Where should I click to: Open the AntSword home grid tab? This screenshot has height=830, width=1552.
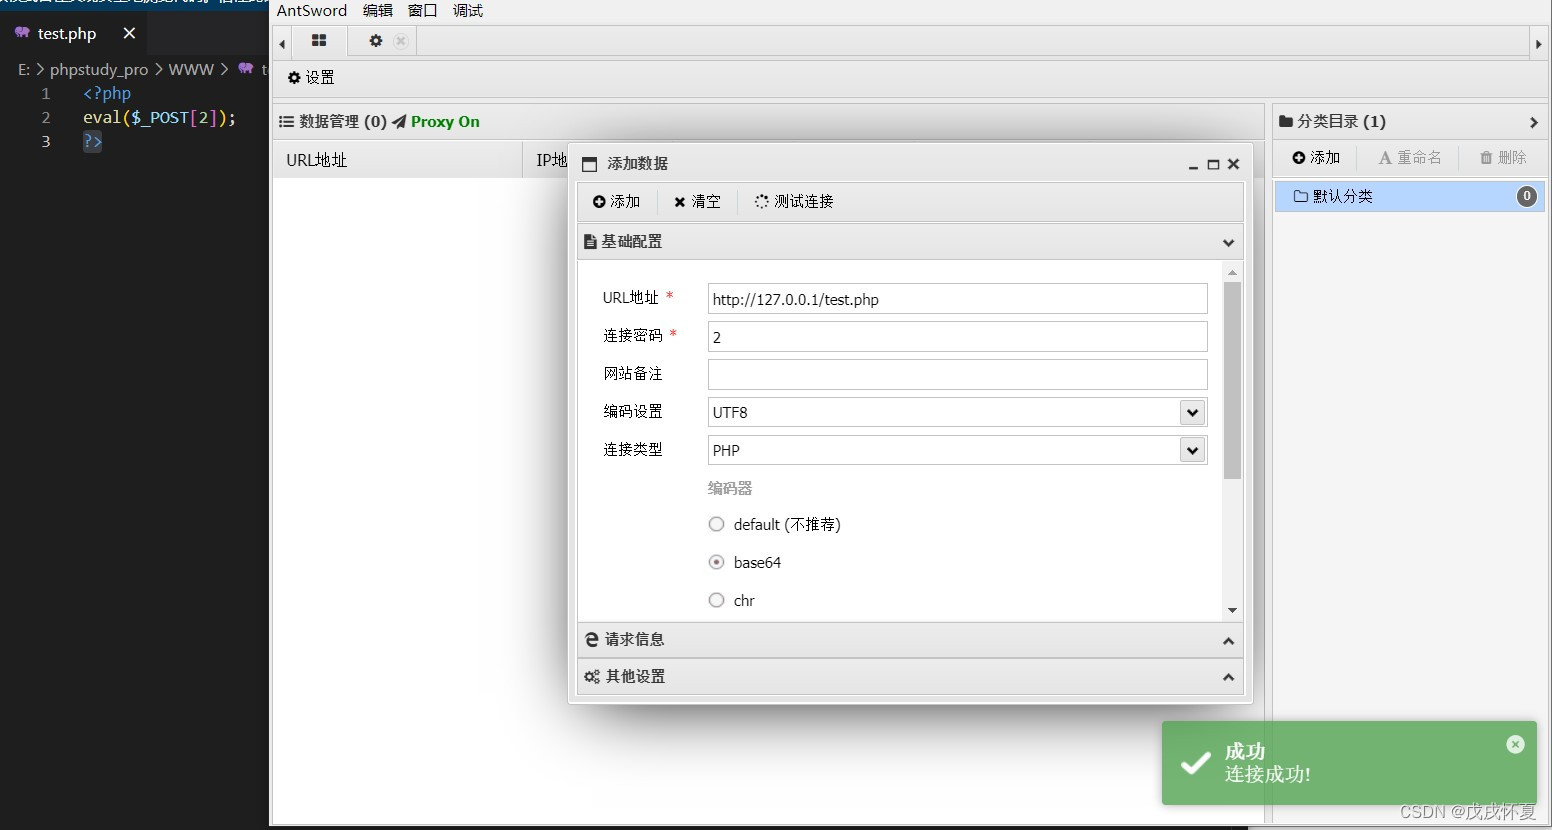[319, 41]
